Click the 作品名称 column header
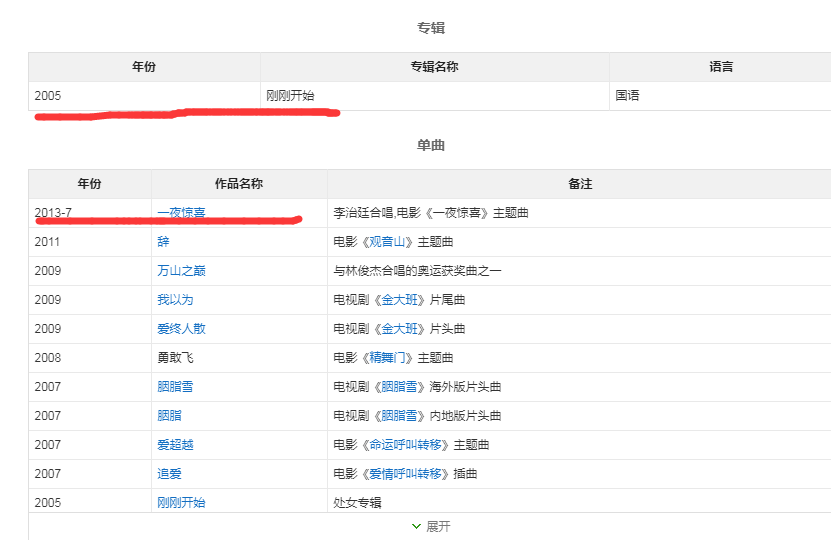The image size is (831, 540). [x=239, y=184]
